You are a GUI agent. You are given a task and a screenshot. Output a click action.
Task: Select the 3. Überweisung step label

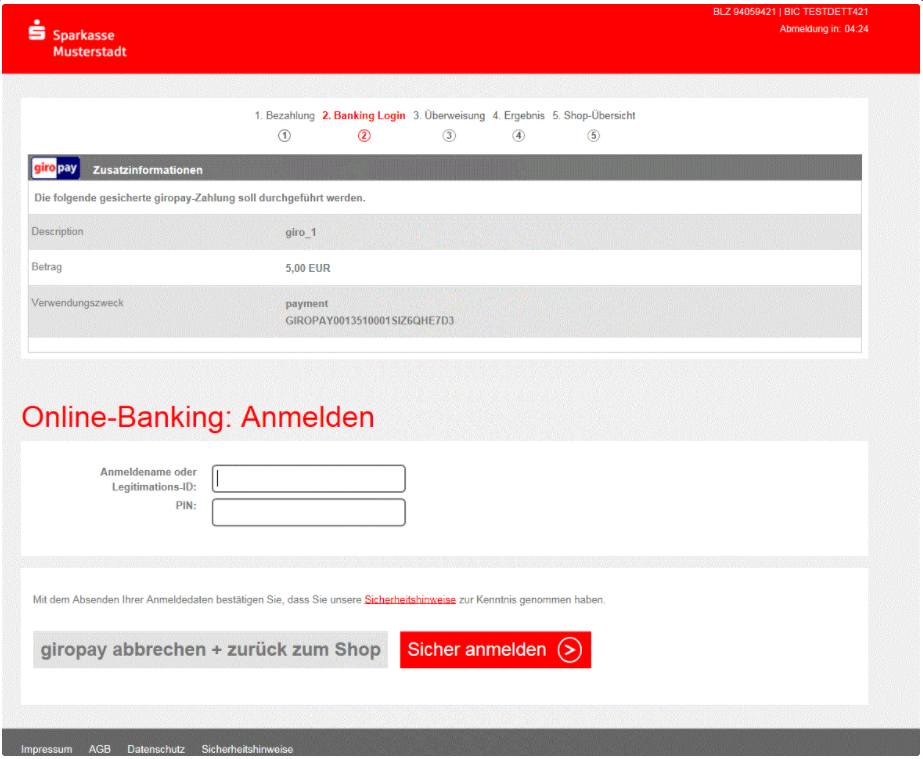click(x=449, y=115)
